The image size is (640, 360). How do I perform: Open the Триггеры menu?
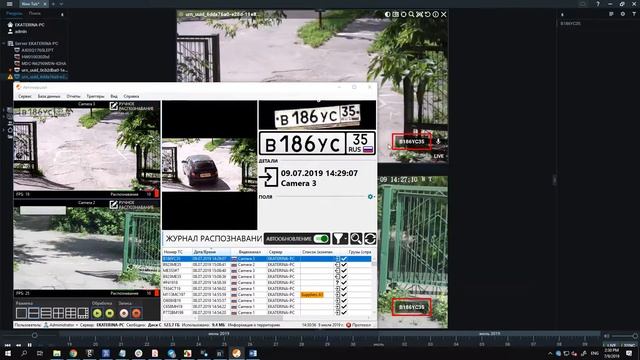(x=96, y=96)
